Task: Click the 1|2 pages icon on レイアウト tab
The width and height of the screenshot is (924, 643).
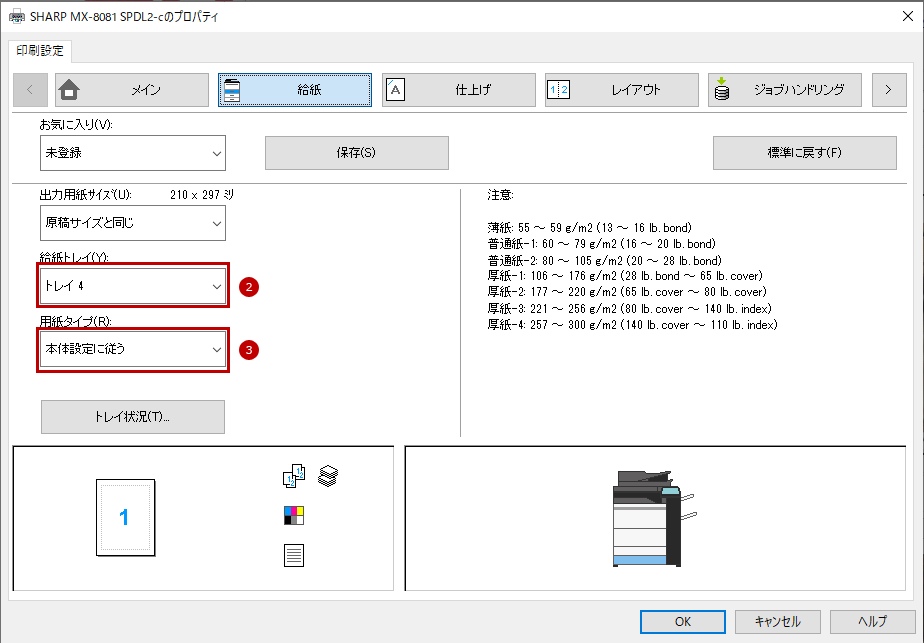Action: (559, 90)
